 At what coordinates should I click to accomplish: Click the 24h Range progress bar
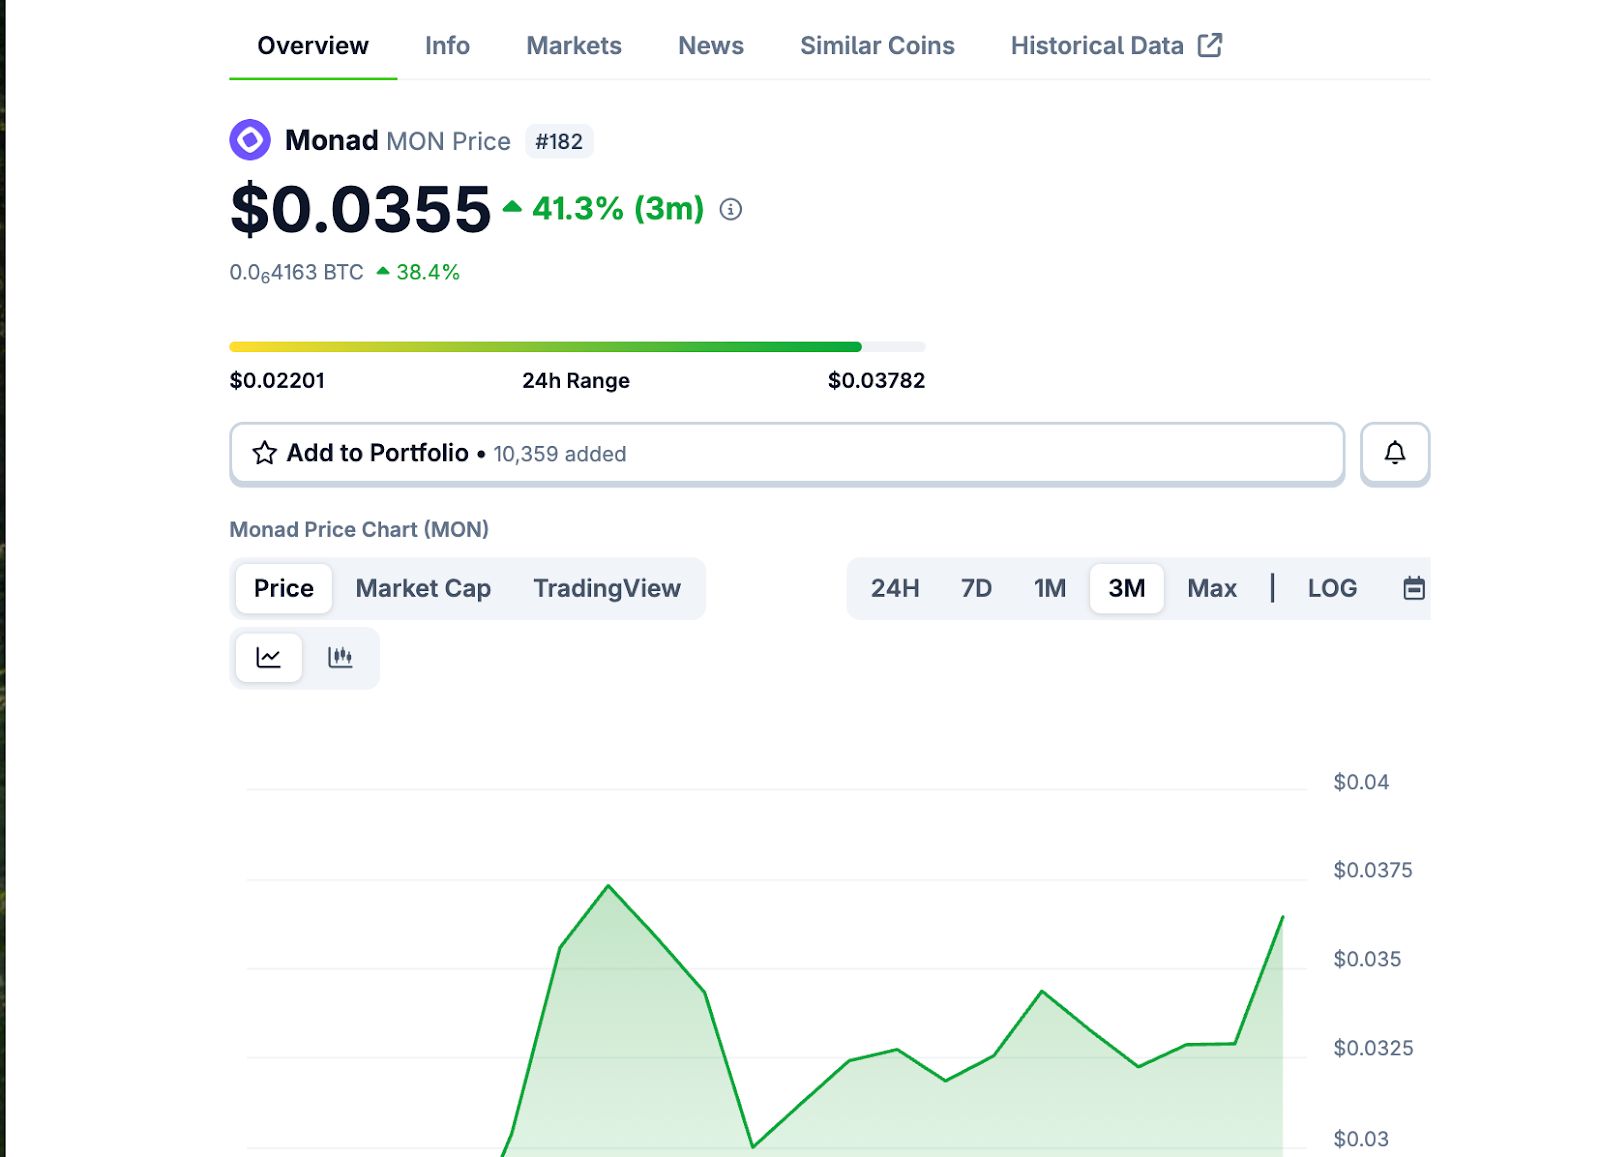578,346
